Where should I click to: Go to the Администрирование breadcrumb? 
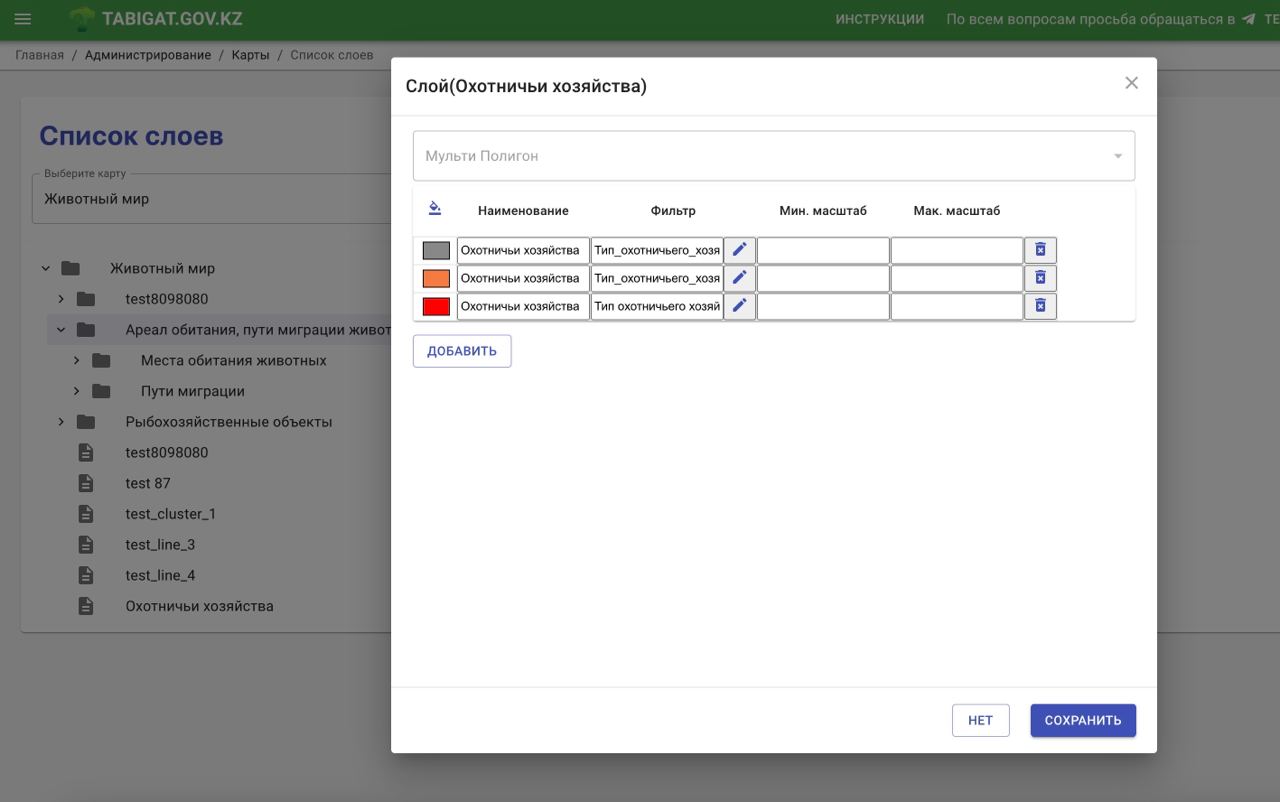pyautogui.click(x=148, y=55)
